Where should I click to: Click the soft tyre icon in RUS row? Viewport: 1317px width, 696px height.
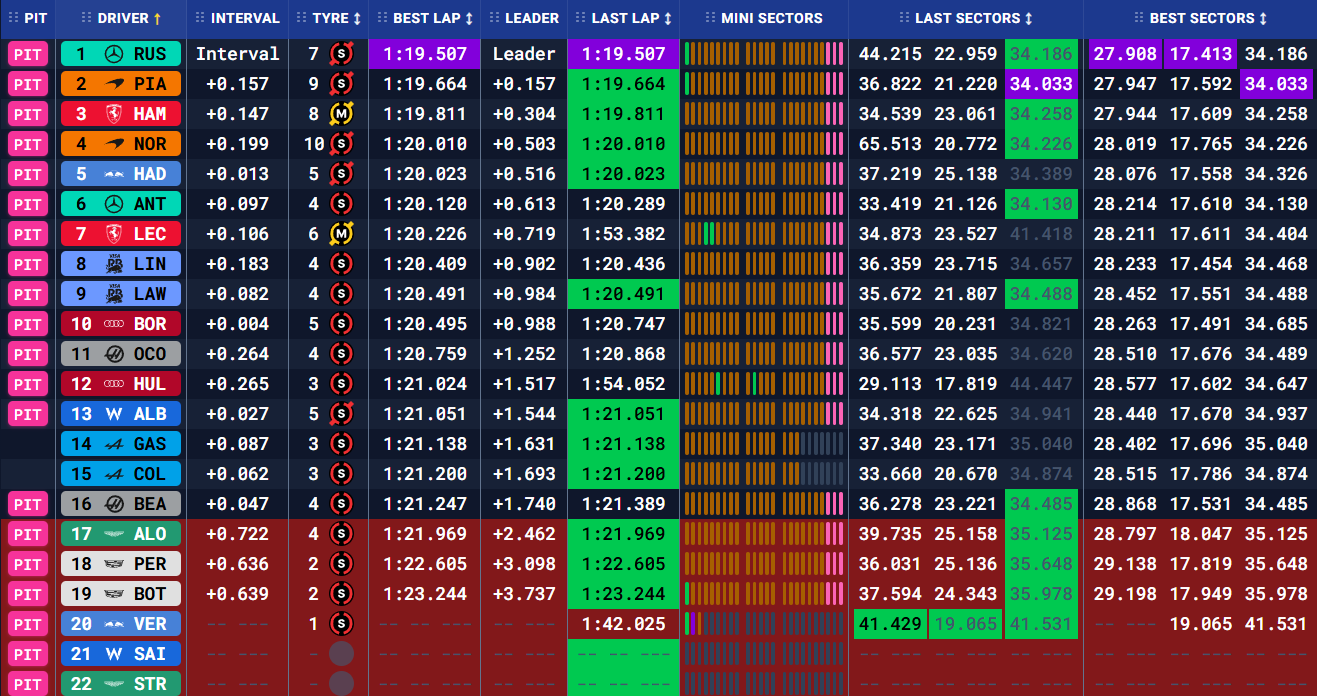341,54
